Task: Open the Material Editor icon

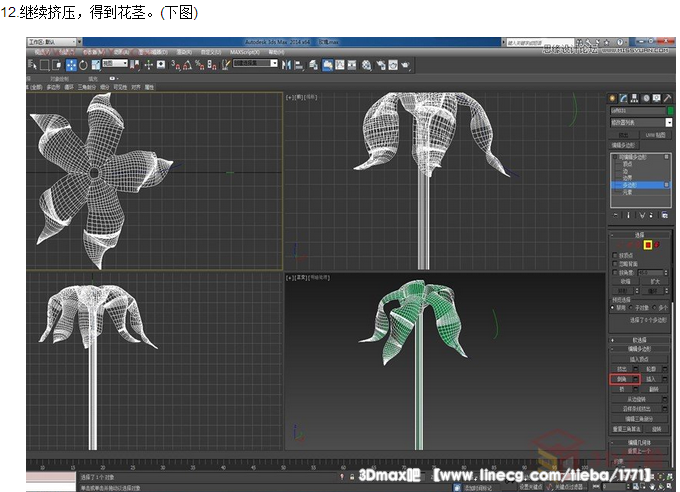Action: pos(366,65)
